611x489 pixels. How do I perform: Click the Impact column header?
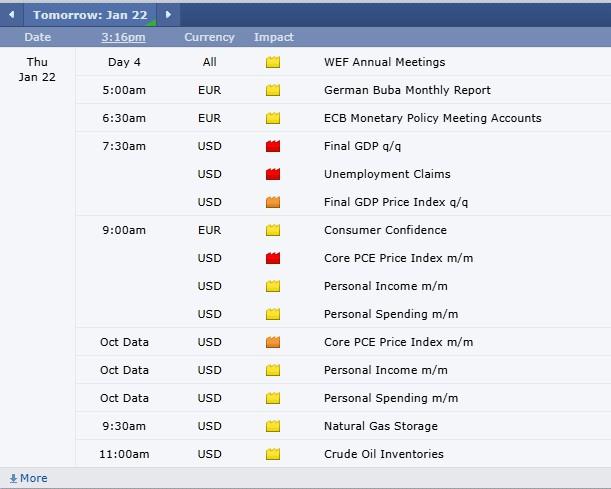coord(274,37)
